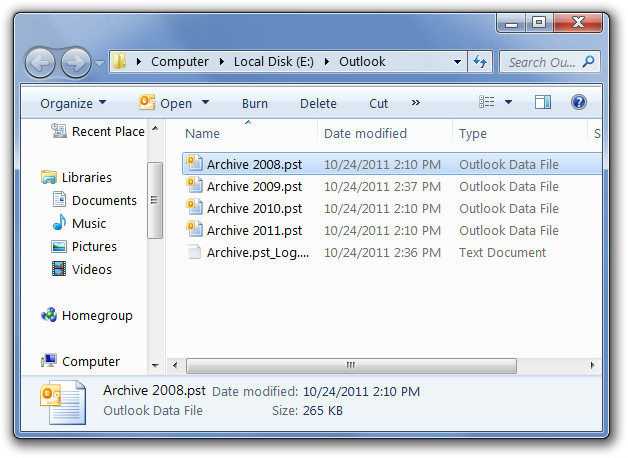
Task: Open Recent Places in navigation pane
Action: pos(108,131)
